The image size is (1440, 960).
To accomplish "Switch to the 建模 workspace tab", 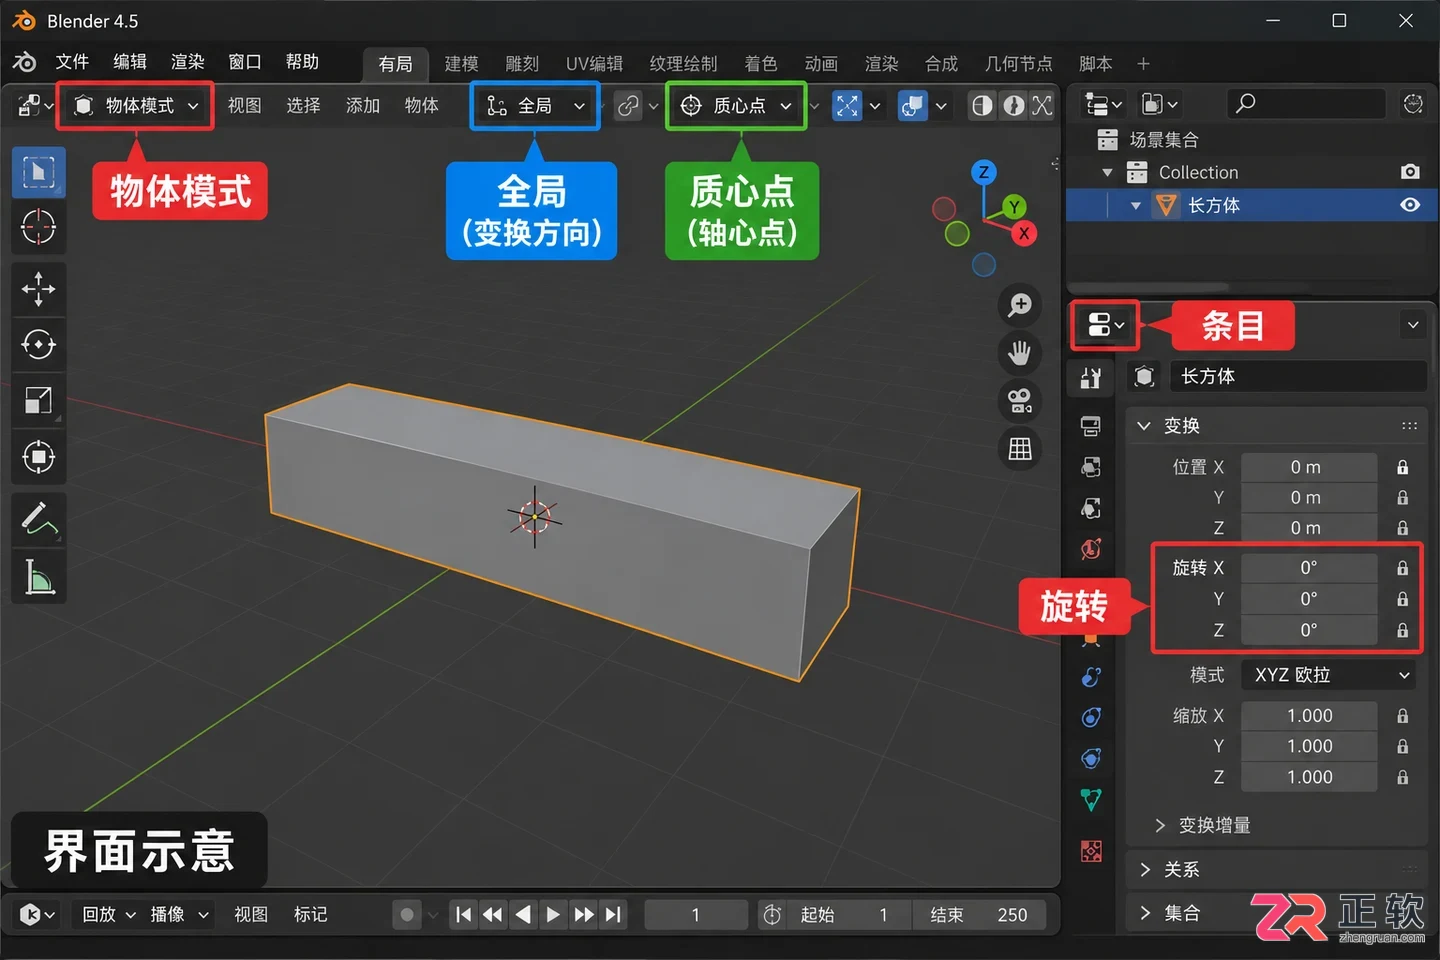I will point(461,64).
